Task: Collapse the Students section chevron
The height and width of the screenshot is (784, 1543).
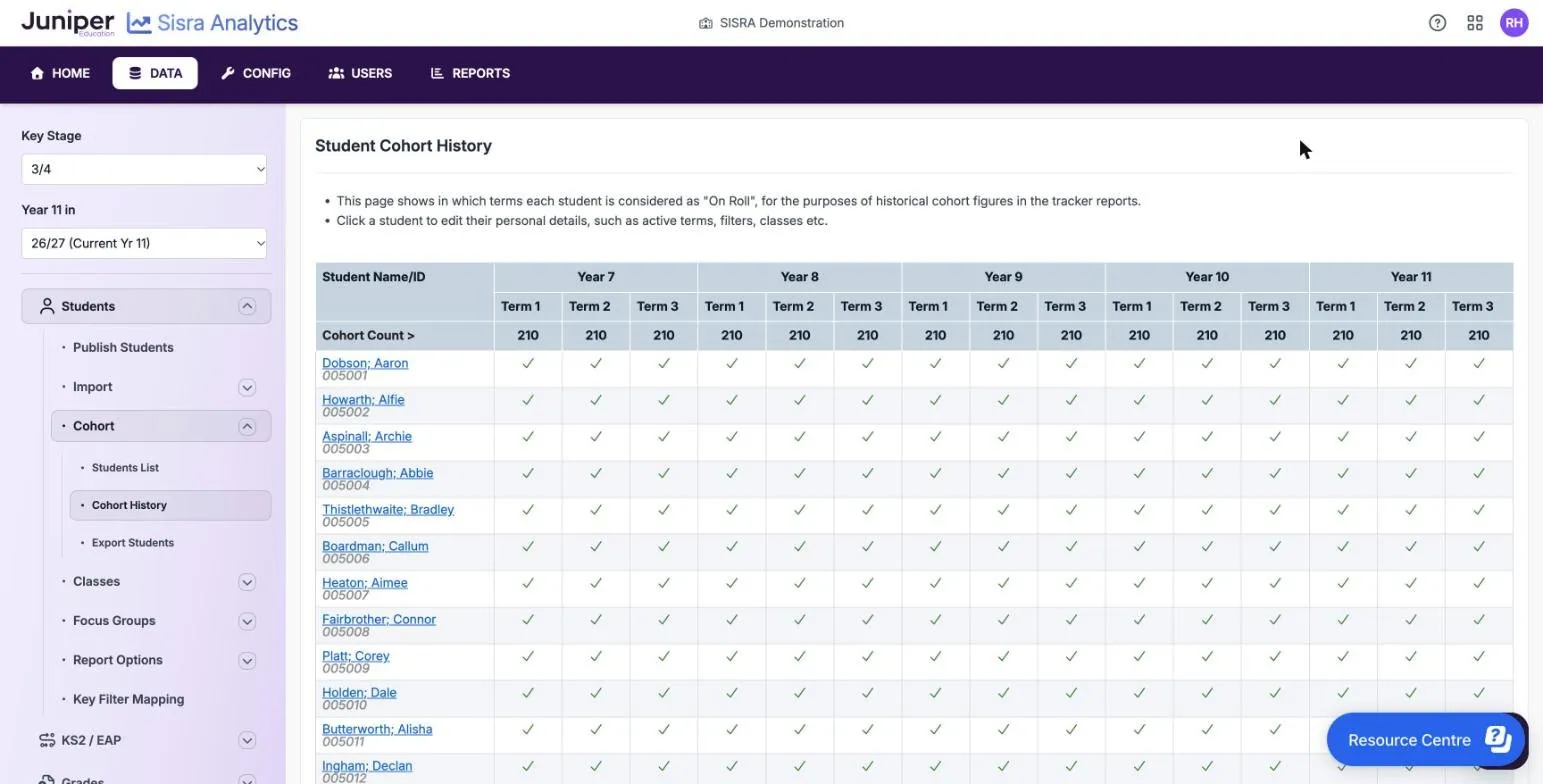Action: [247, 306]
